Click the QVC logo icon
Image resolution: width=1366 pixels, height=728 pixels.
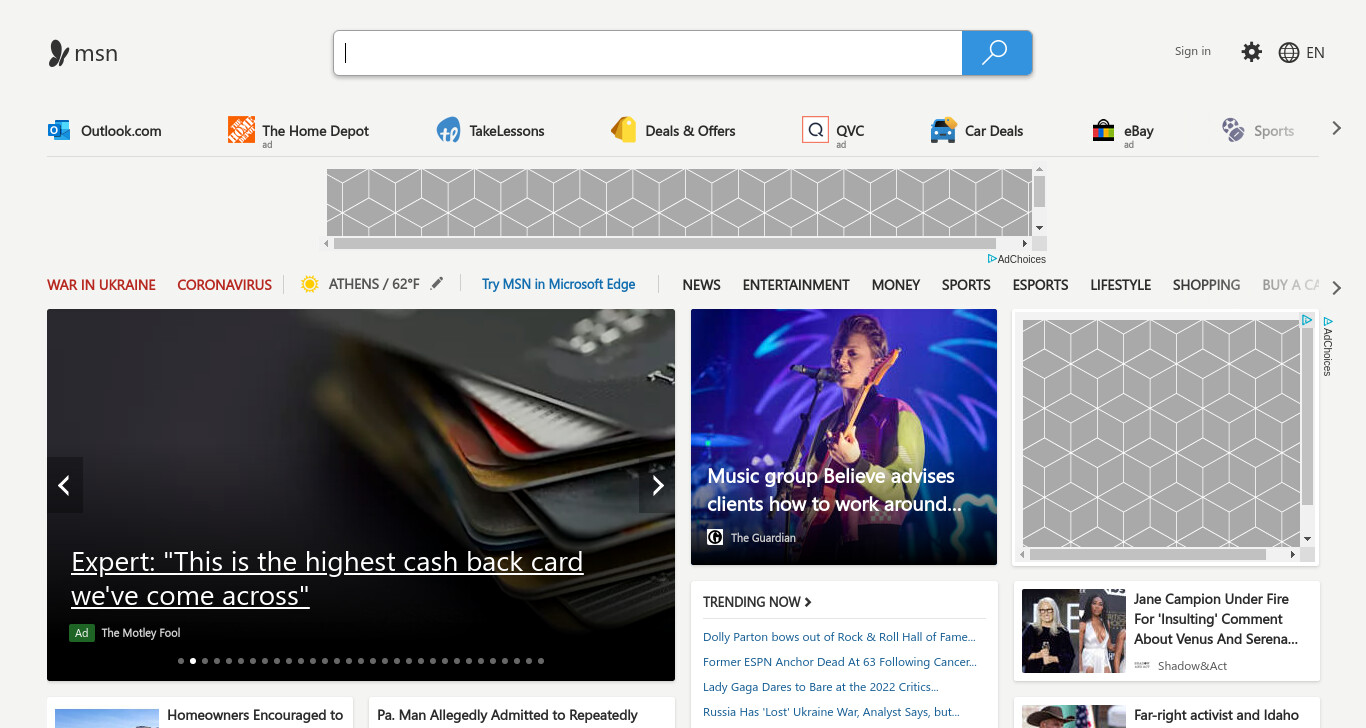tap(815, 130)
